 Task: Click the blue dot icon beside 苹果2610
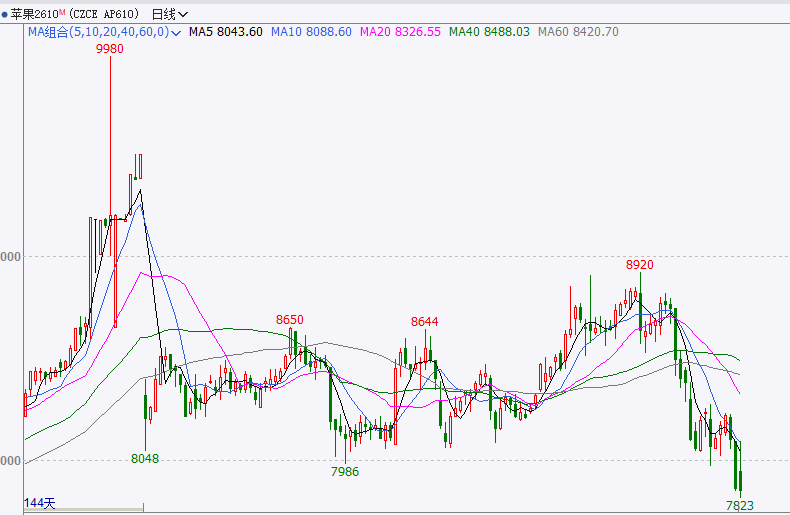click(5, 14)
